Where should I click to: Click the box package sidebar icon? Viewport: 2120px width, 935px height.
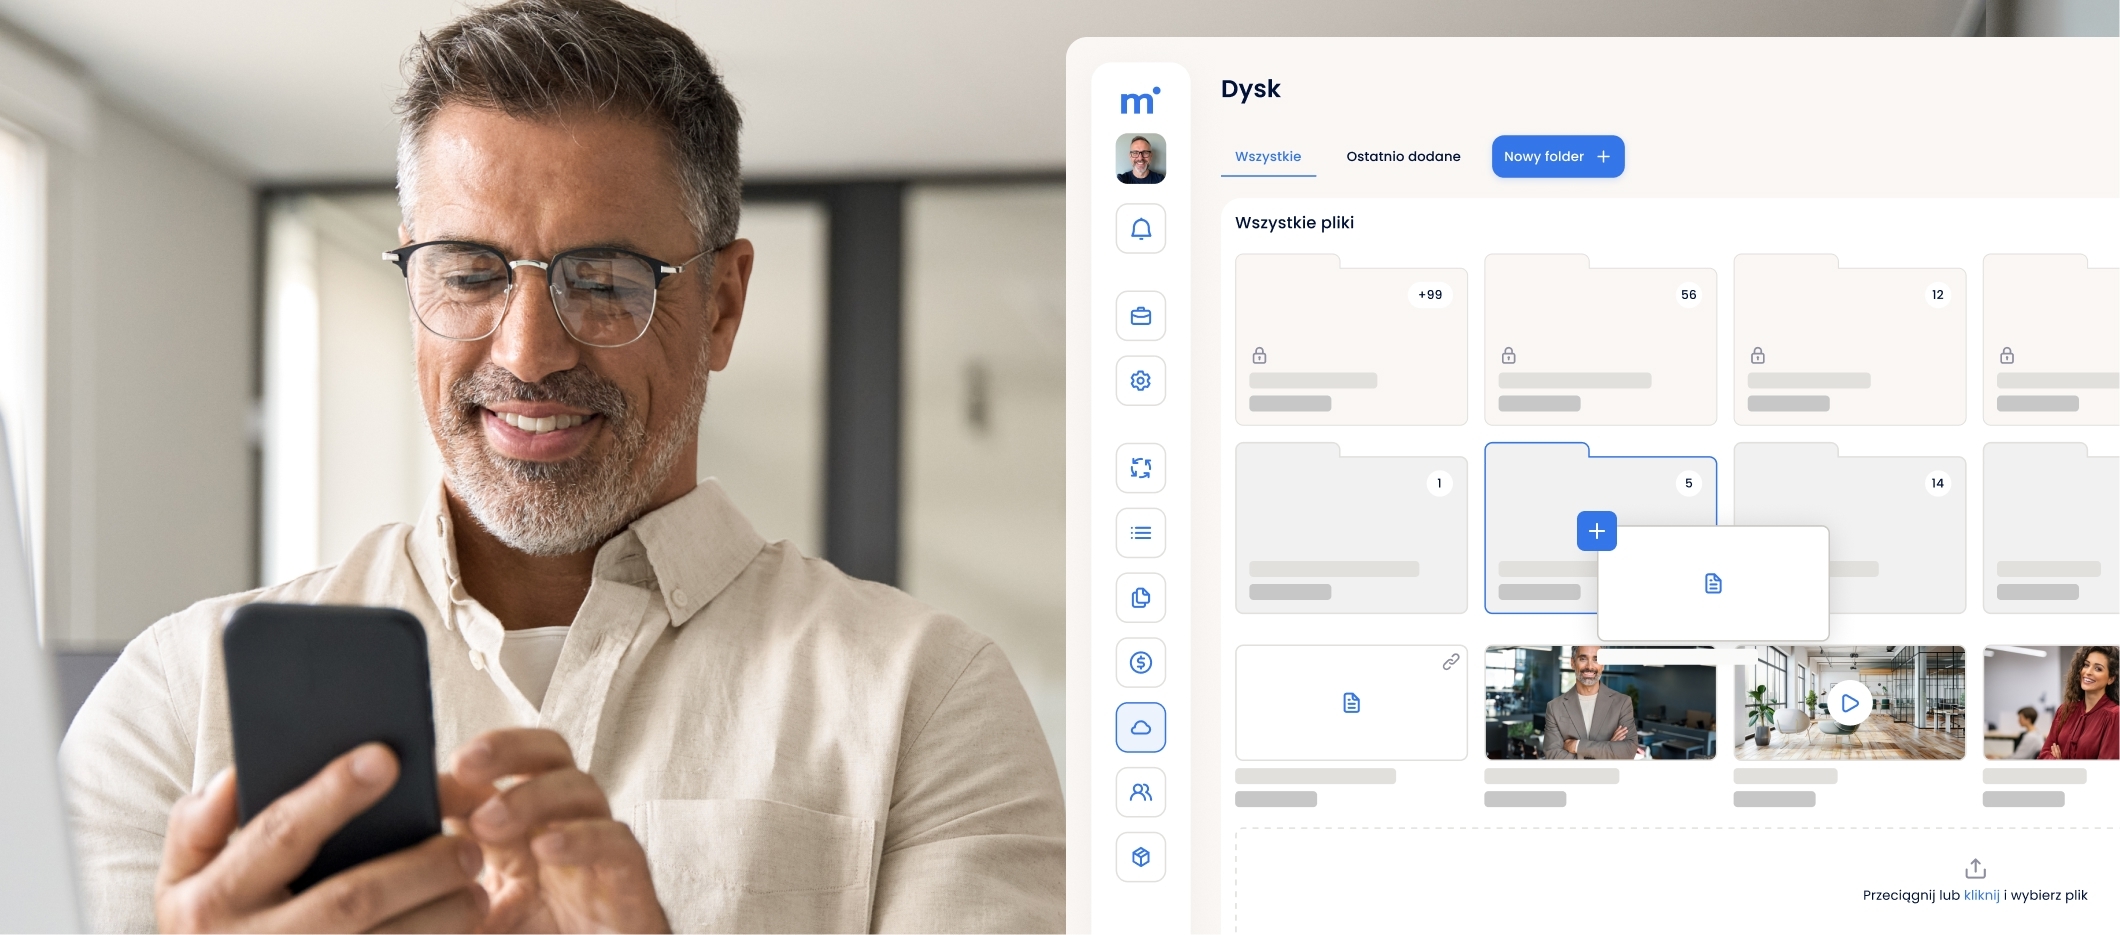[x=1140, y=857]
